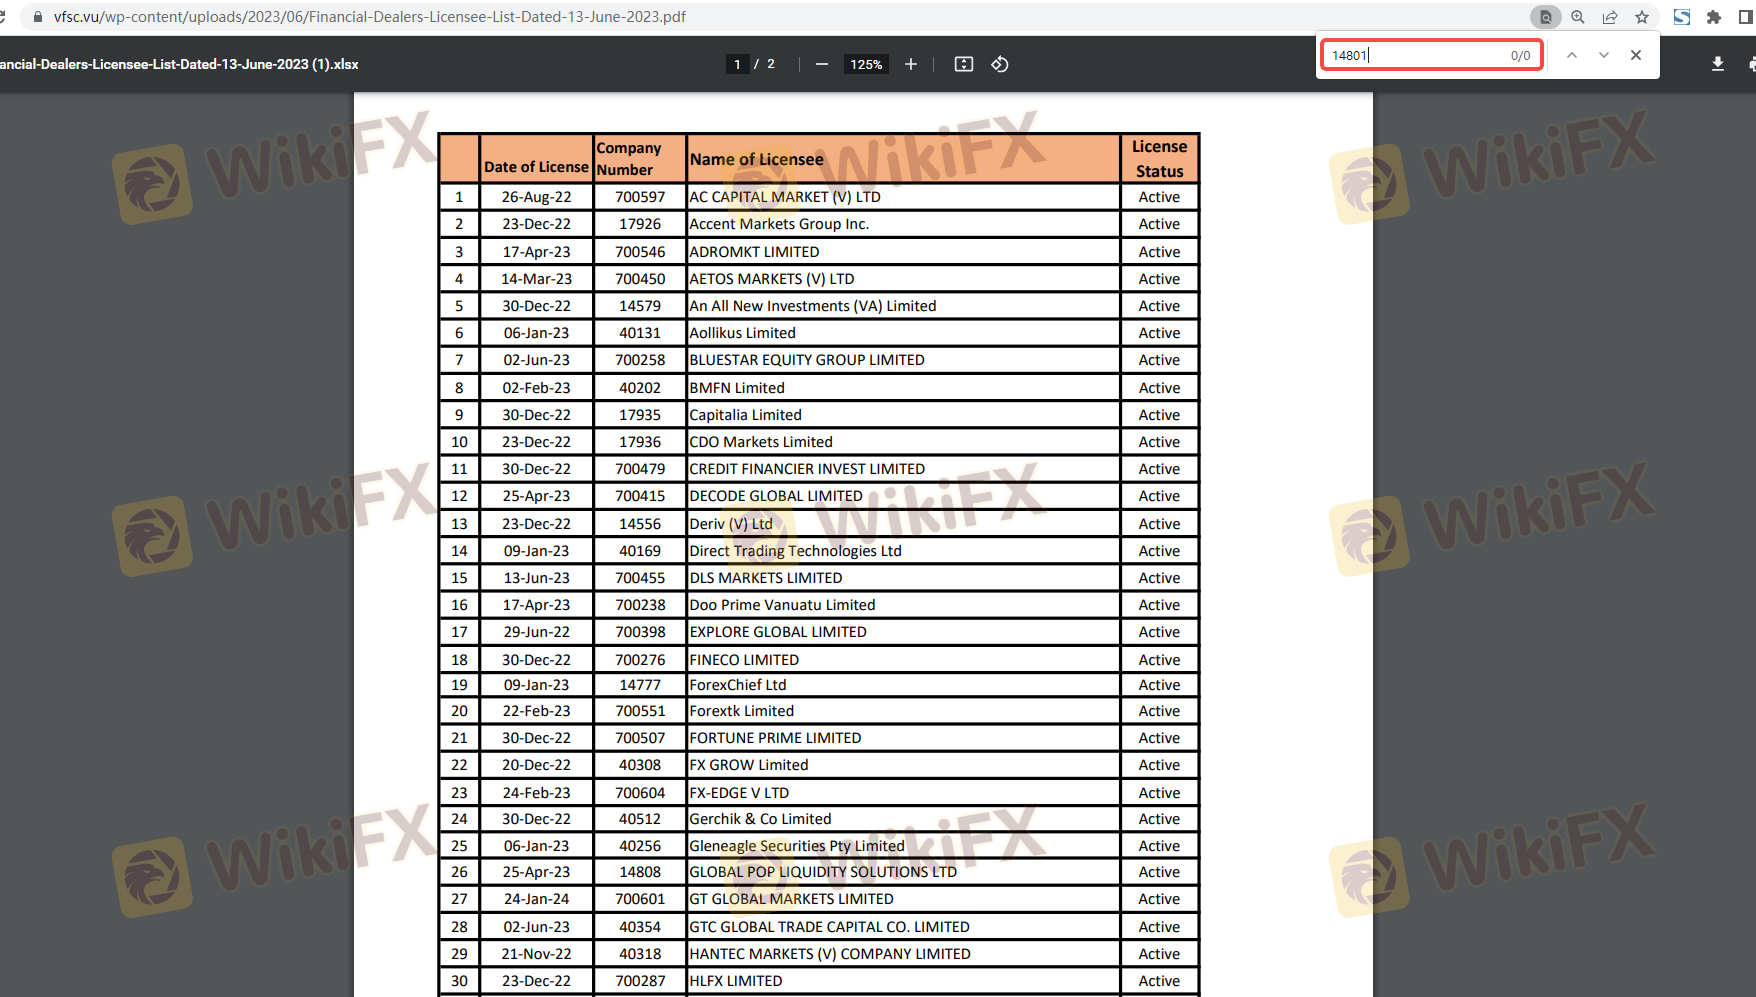Click Active status for AC CAPITAL MARKET
This screenshot has width=1756, height=997.
[x=1159, y=197]
